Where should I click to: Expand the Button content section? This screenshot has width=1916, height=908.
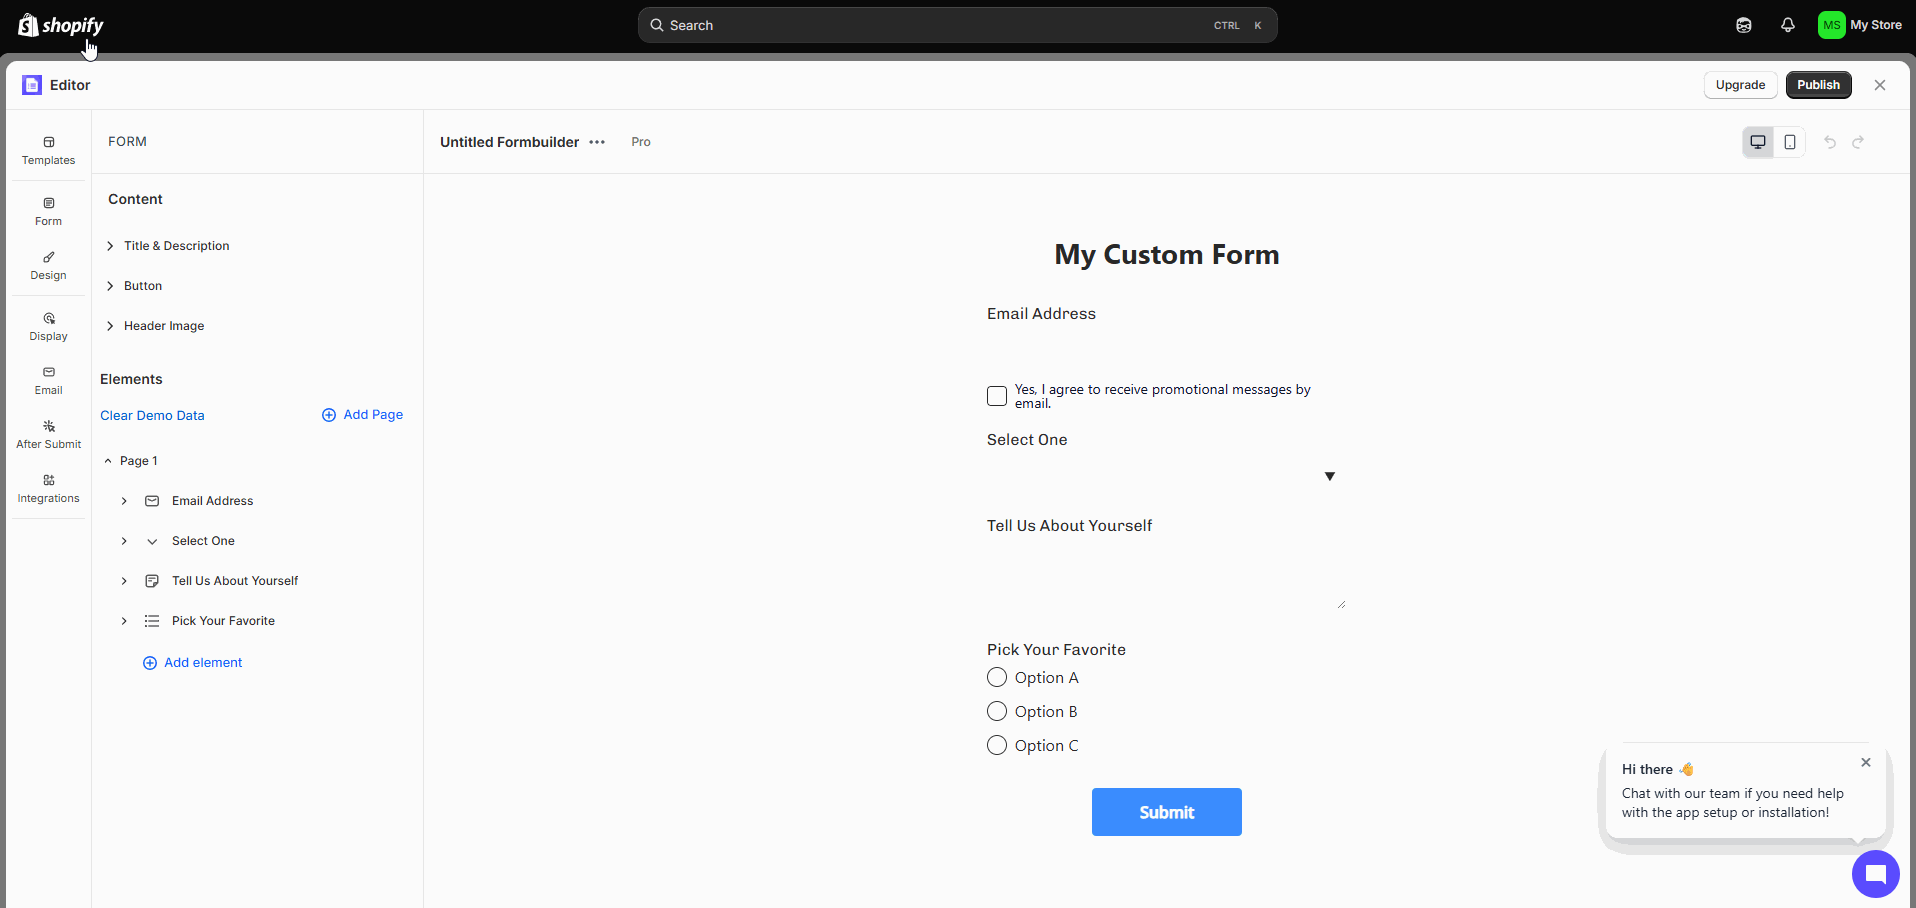[x=134, y=286]
